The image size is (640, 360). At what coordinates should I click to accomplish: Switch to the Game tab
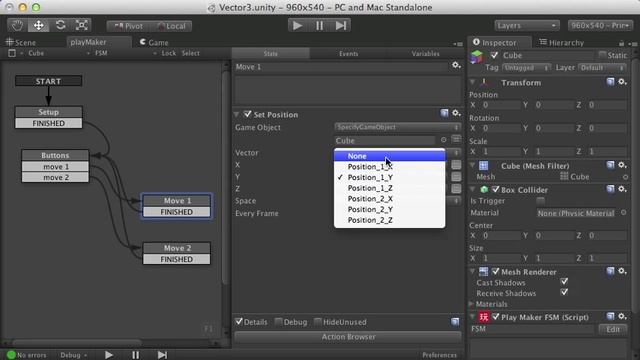[x=154, y=42]
